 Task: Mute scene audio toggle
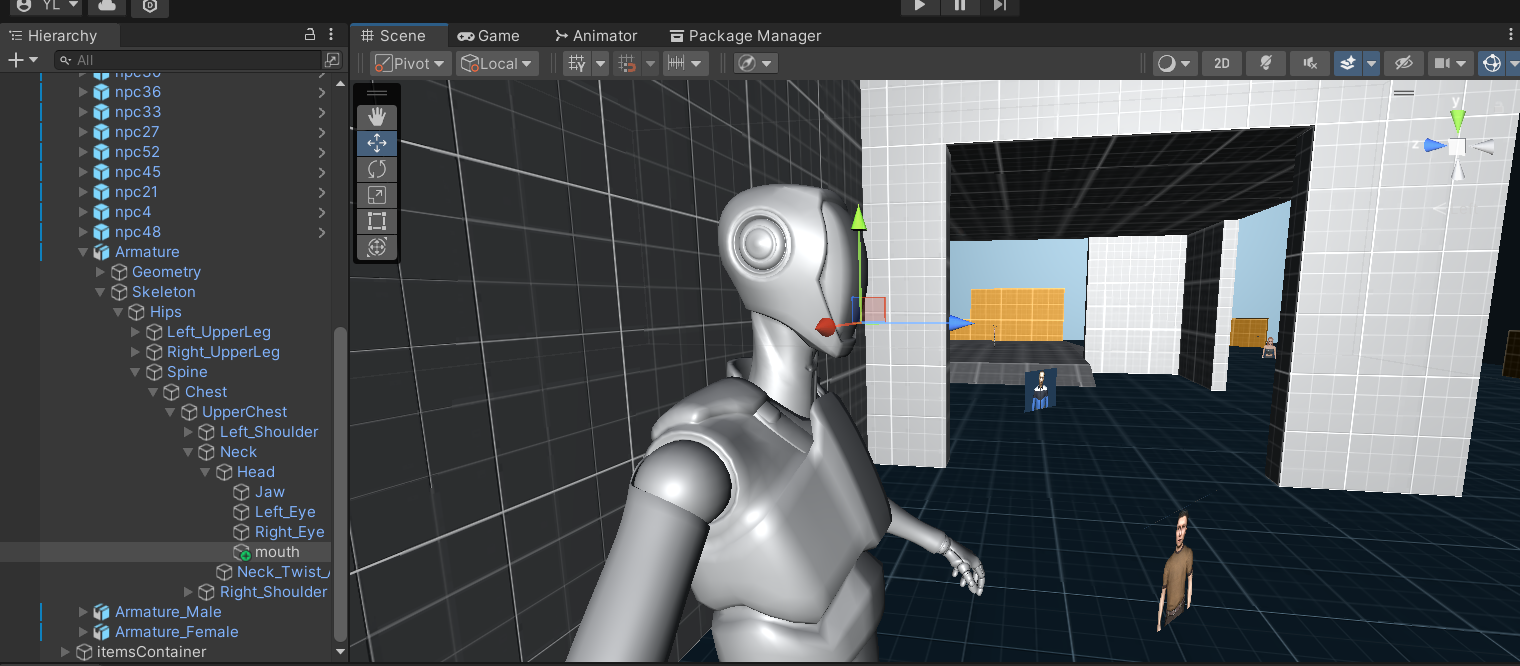pos(1309,63)
